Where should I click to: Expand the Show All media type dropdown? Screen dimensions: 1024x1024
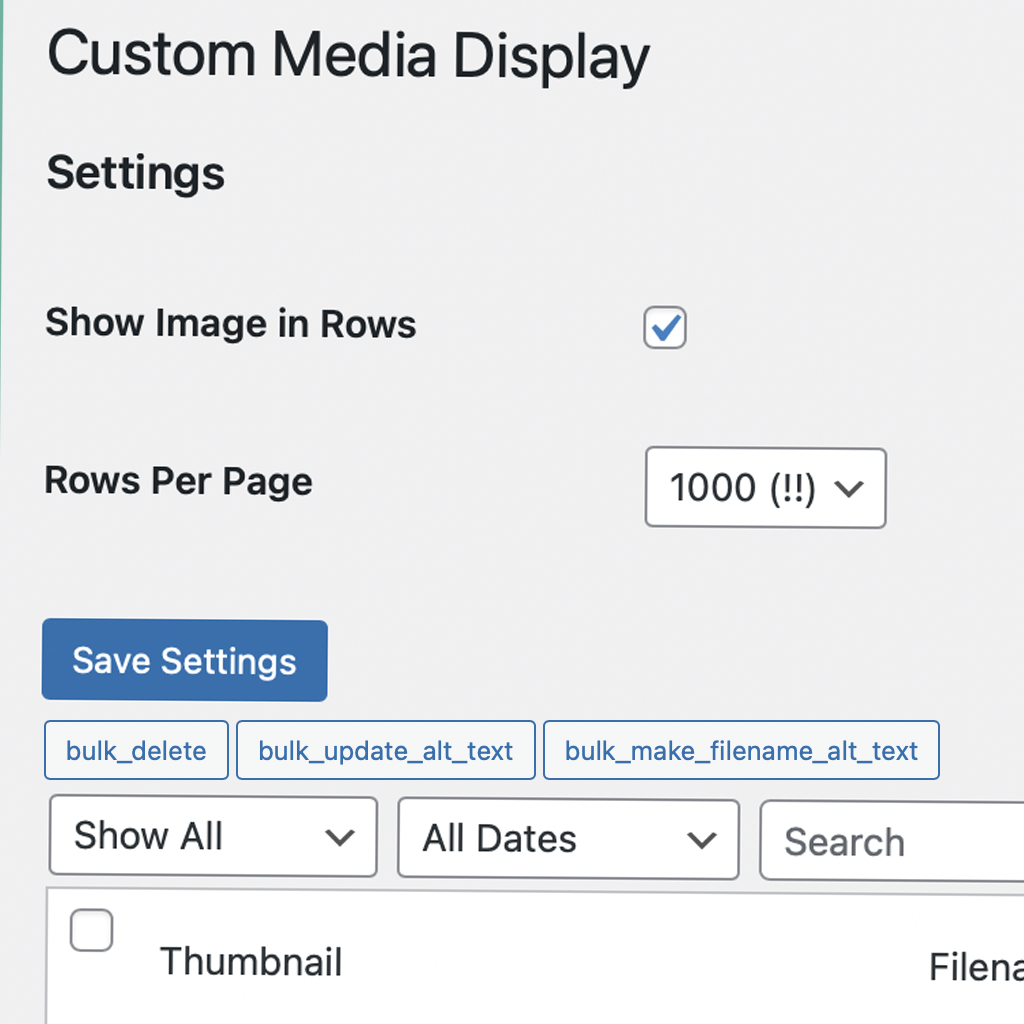tap(214, 837)
